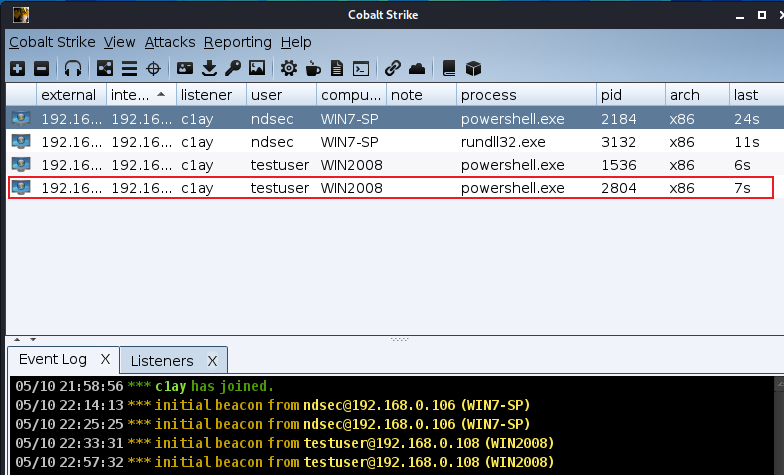Screen dimensions: 784x475
Task: Switch to Pivot Graph view icon
Action: [x=105, y=68]
